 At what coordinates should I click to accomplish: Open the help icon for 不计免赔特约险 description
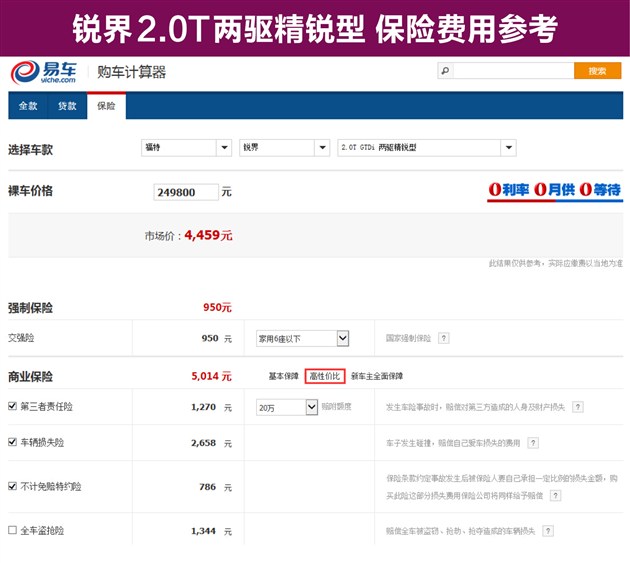[x=555, y=495]
